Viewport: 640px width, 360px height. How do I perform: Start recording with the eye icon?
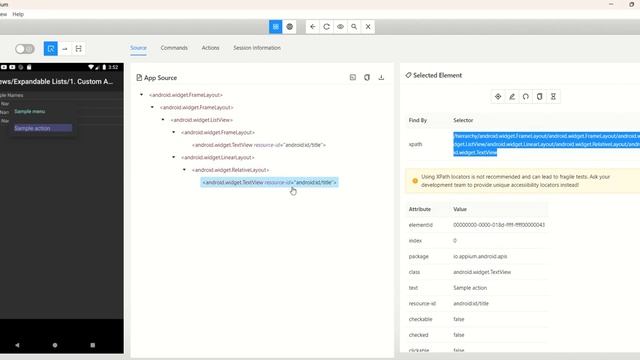tap(340, 27)
